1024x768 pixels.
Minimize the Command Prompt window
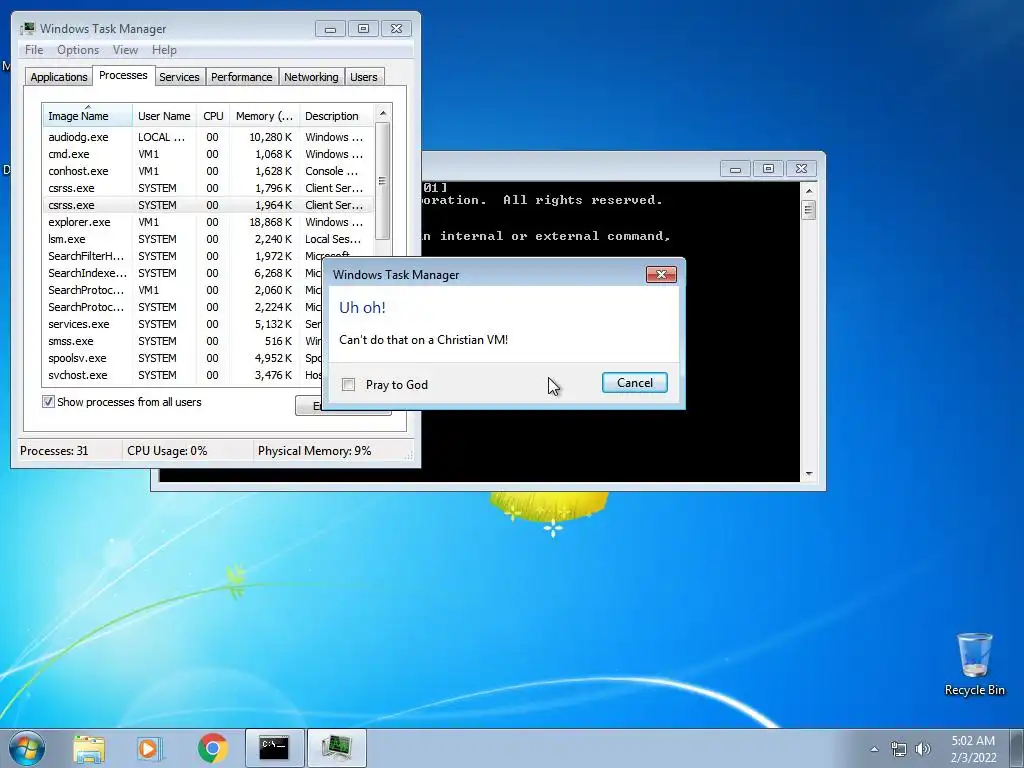(735, 169)
